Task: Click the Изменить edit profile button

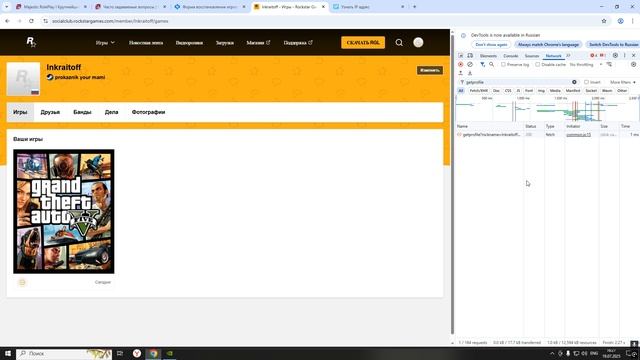Action: click(429, 70)
